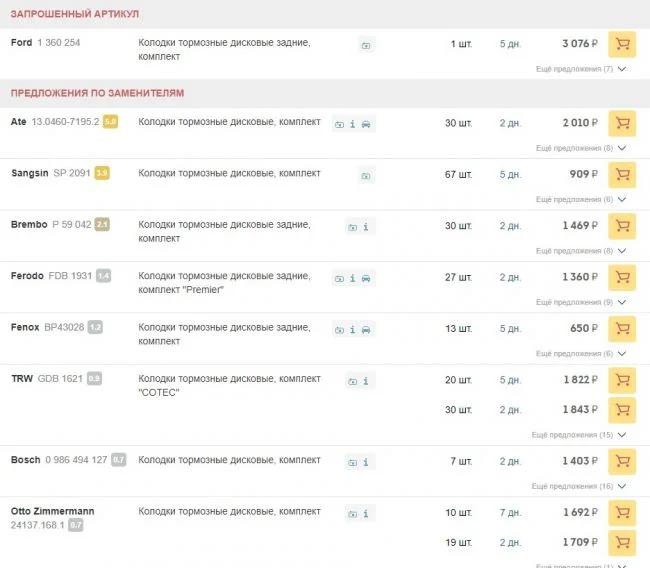Click Sangsin rating badge 3.9
The image size is (650, 568).
(102, 173)
